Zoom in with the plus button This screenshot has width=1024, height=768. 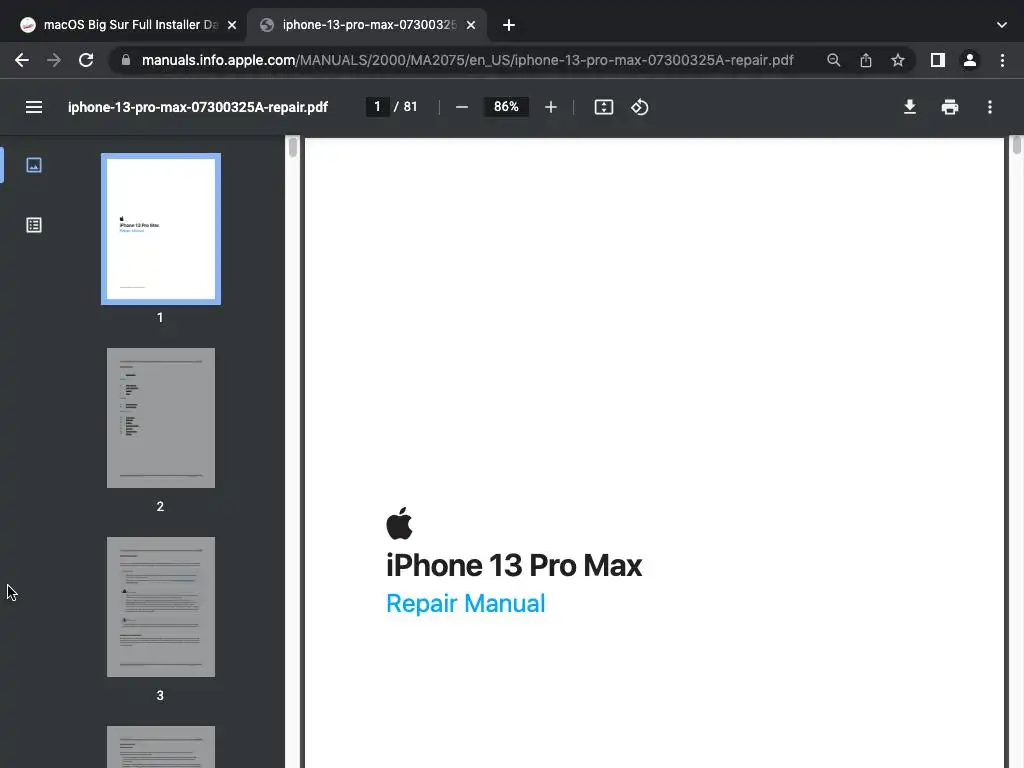click(x=551, y=107)
